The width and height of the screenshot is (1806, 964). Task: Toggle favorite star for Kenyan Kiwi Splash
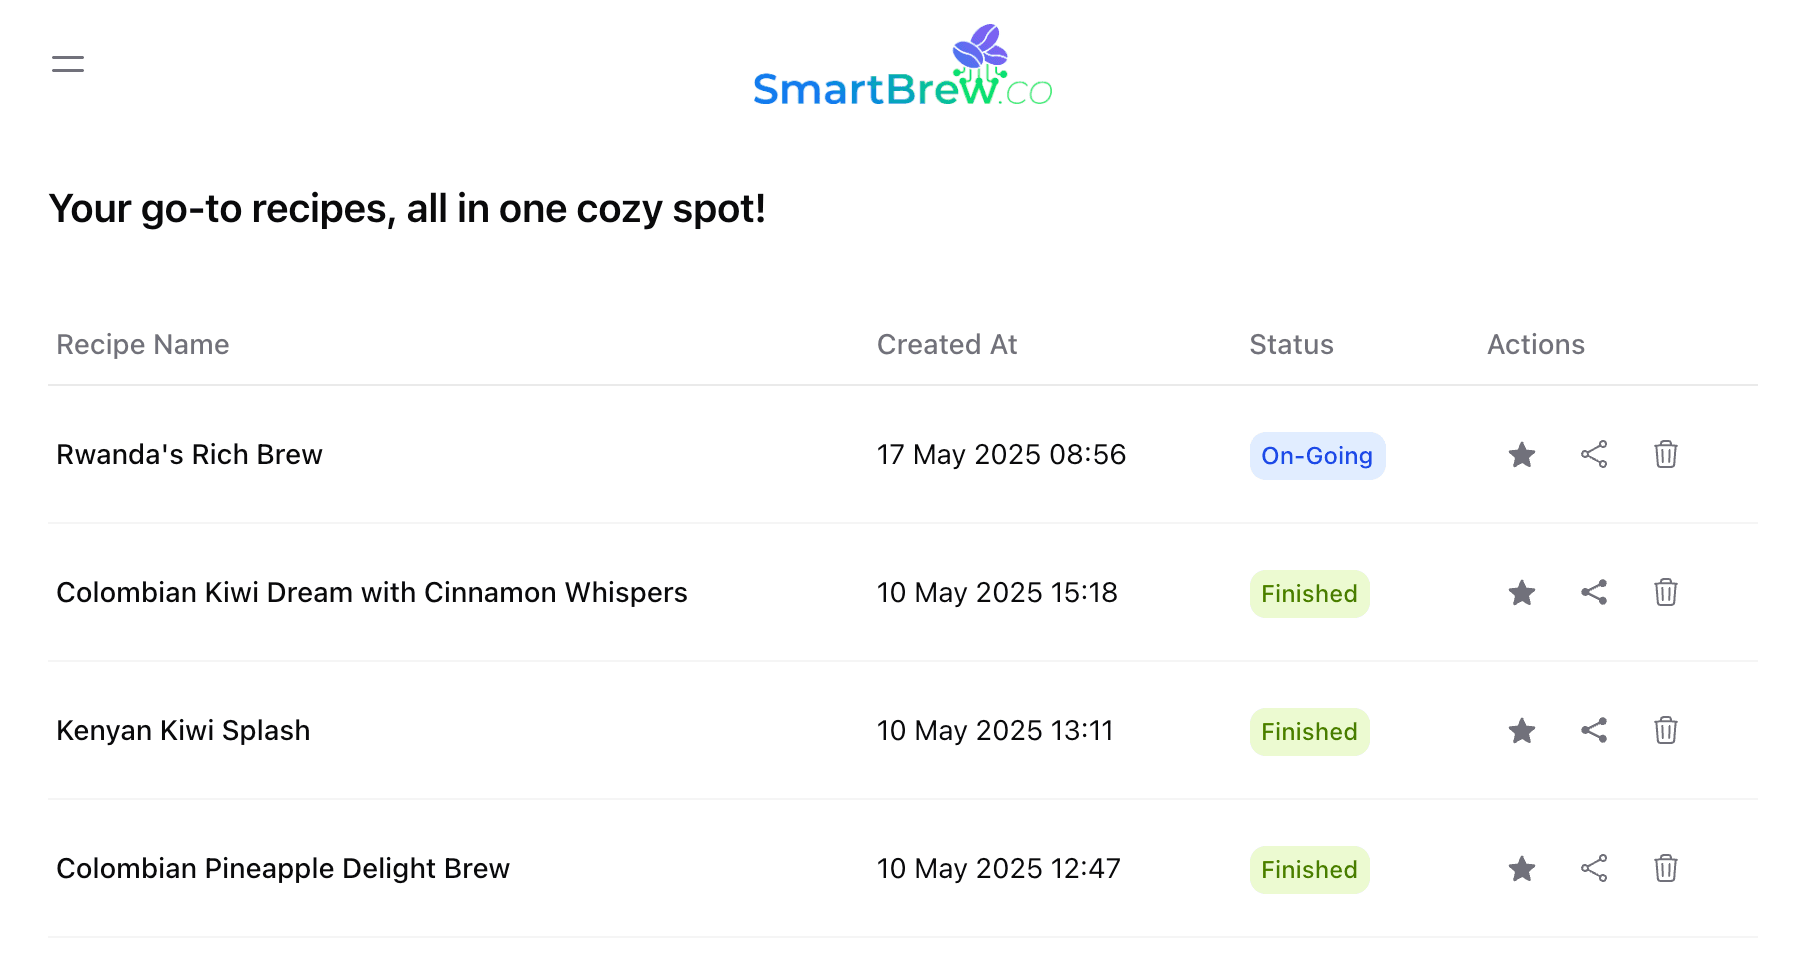tap(1521, 731)
